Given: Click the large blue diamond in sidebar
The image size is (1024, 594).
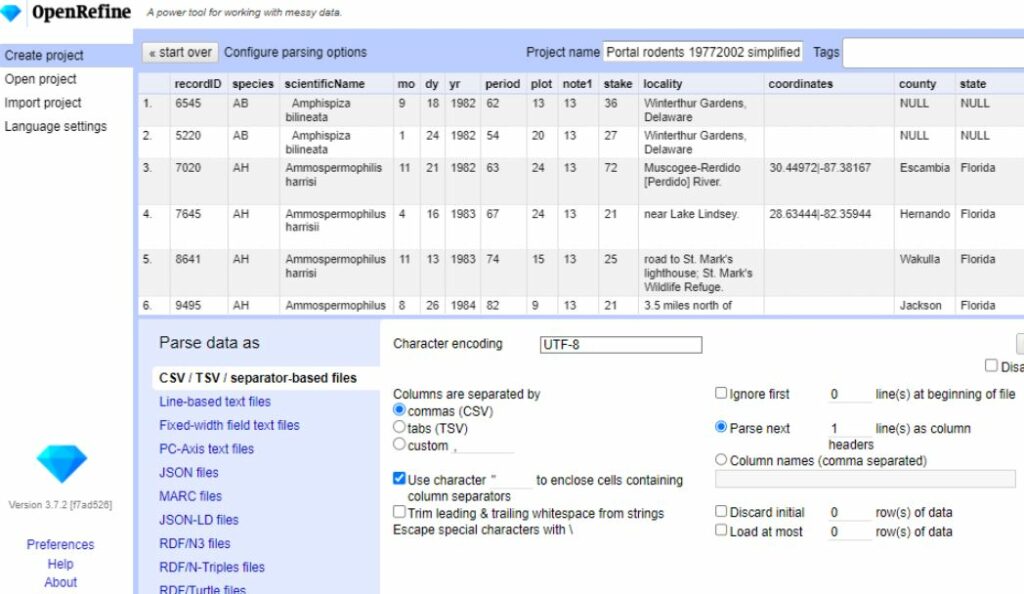Looking at the screenshot, I should (x=61, y=463).
